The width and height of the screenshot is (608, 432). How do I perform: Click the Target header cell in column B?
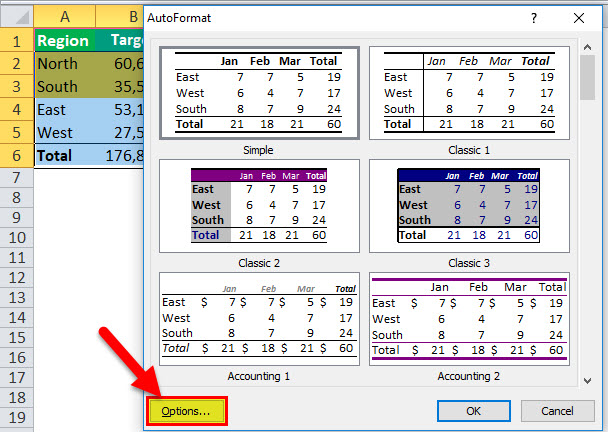(x=119, y=40)
